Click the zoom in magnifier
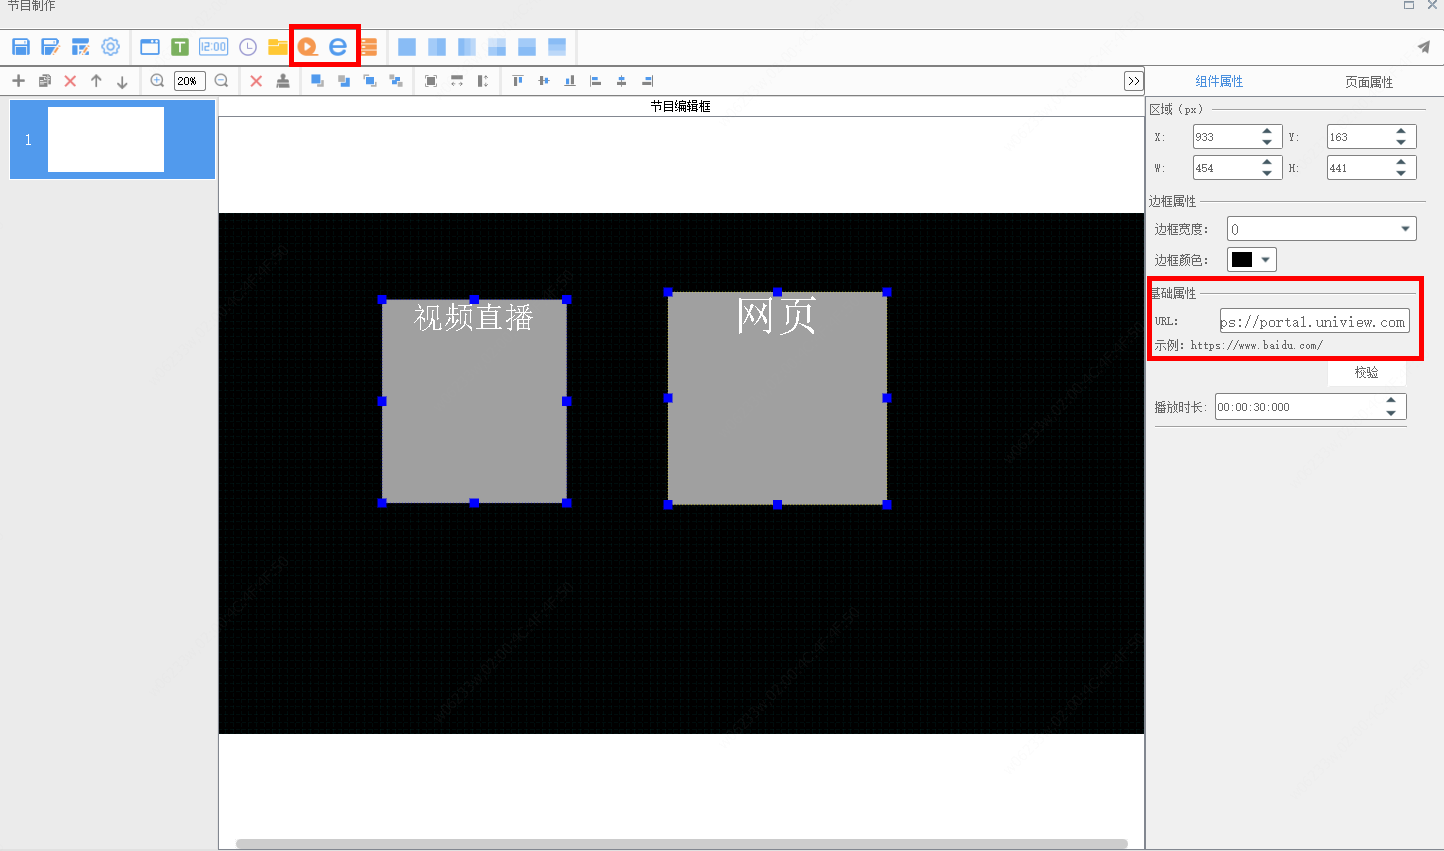 (x=157, y=81)
